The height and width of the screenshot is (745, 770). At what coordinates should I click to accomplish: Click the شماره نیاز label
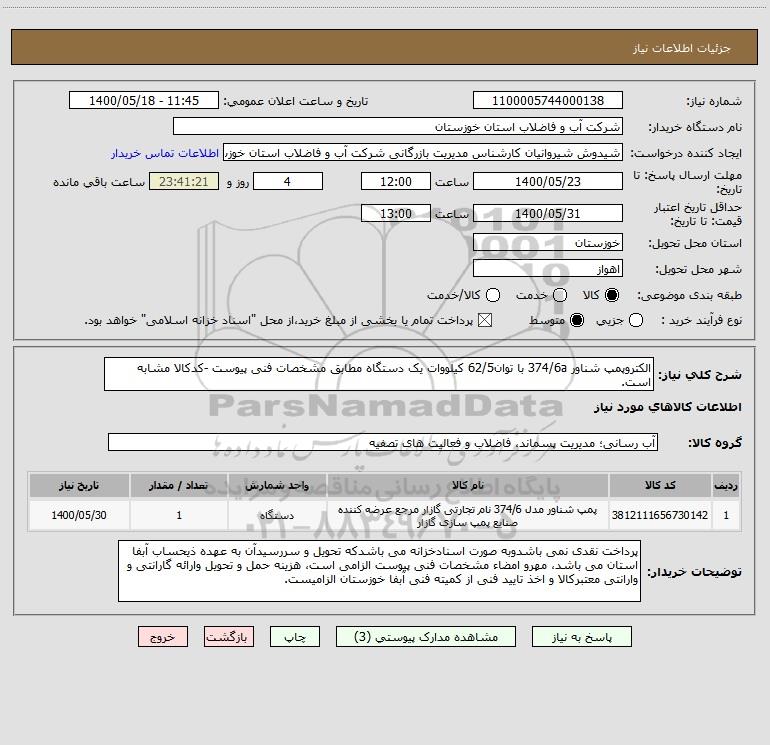click(714, 101)
